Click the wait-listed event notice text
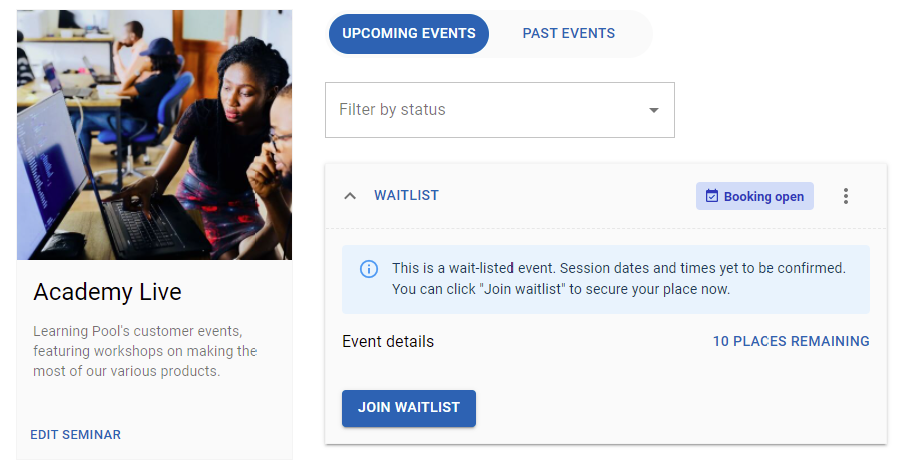This screenshot has width=924, height=467. tap(618, 279)
